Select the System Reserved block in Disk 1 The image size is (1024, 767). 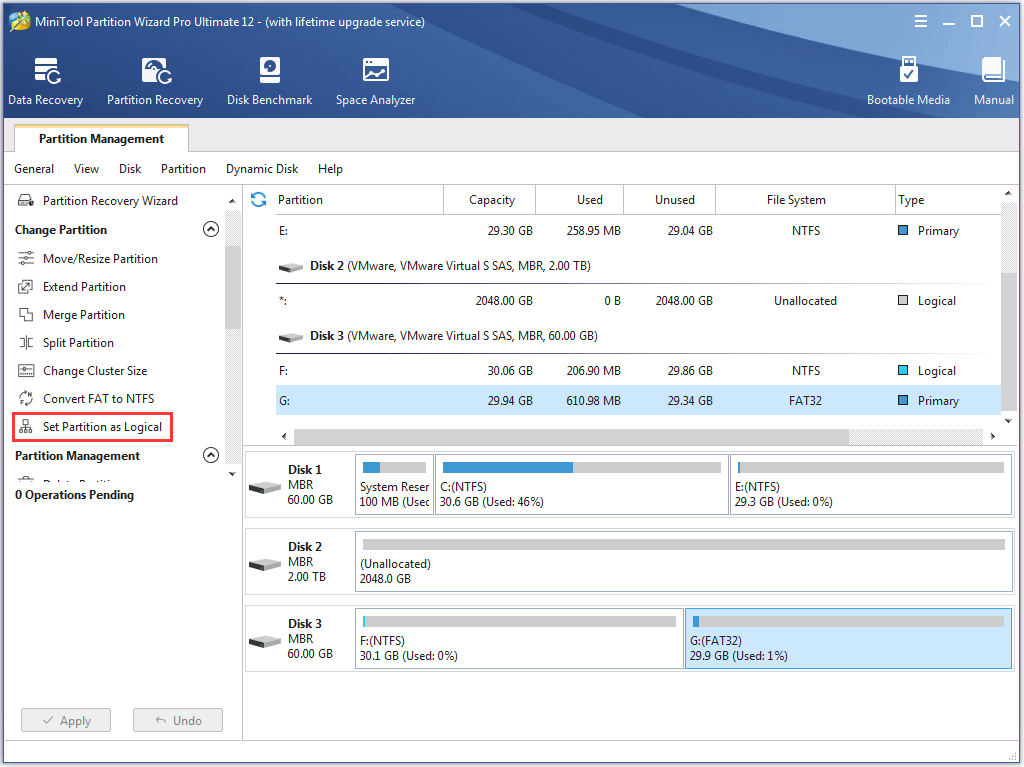[x=394, y=485]
